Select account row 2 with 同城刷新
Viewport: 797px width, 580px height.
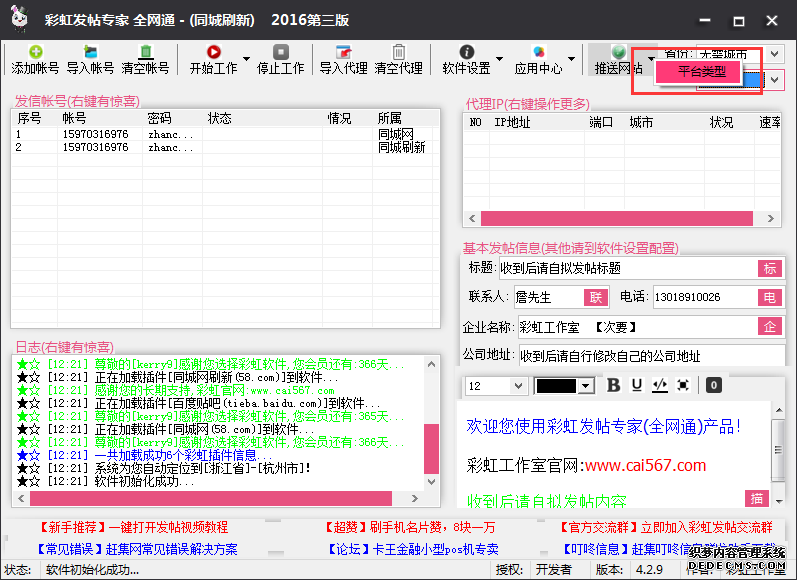pyautogui.click(x=225, y=147)
